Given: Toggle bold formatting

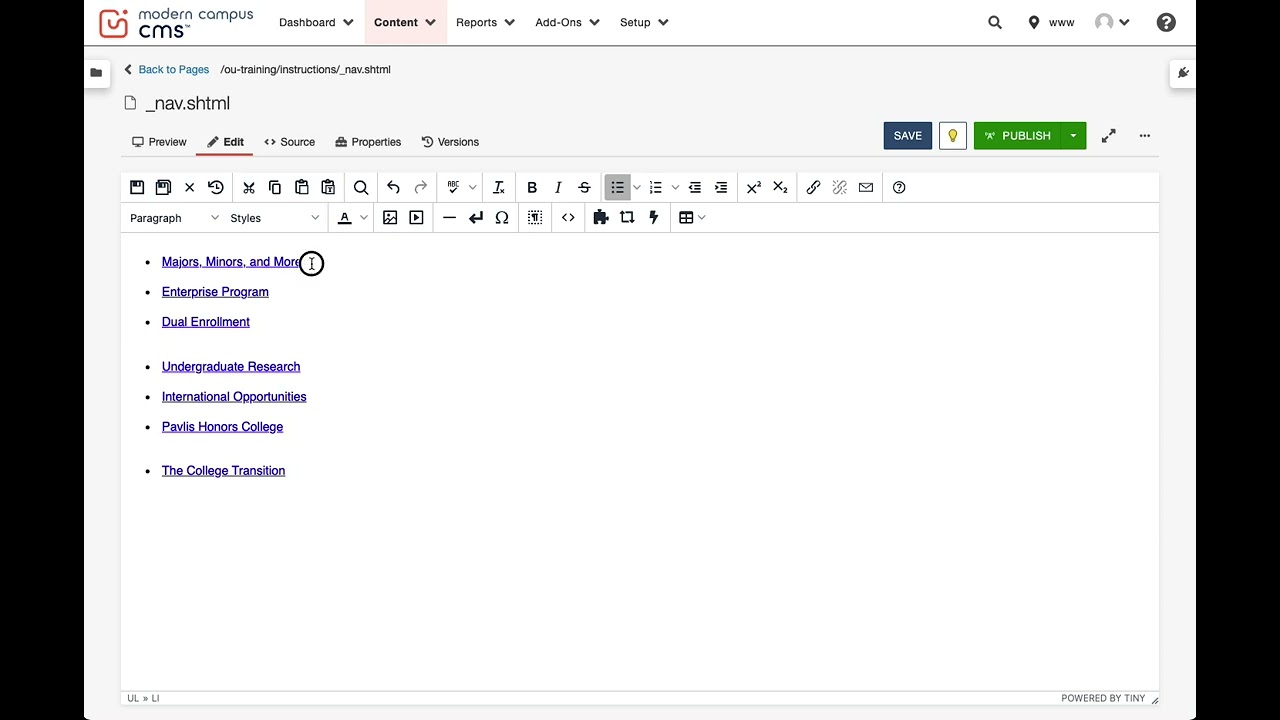Looking at the screenshot, I should (532, 187).
